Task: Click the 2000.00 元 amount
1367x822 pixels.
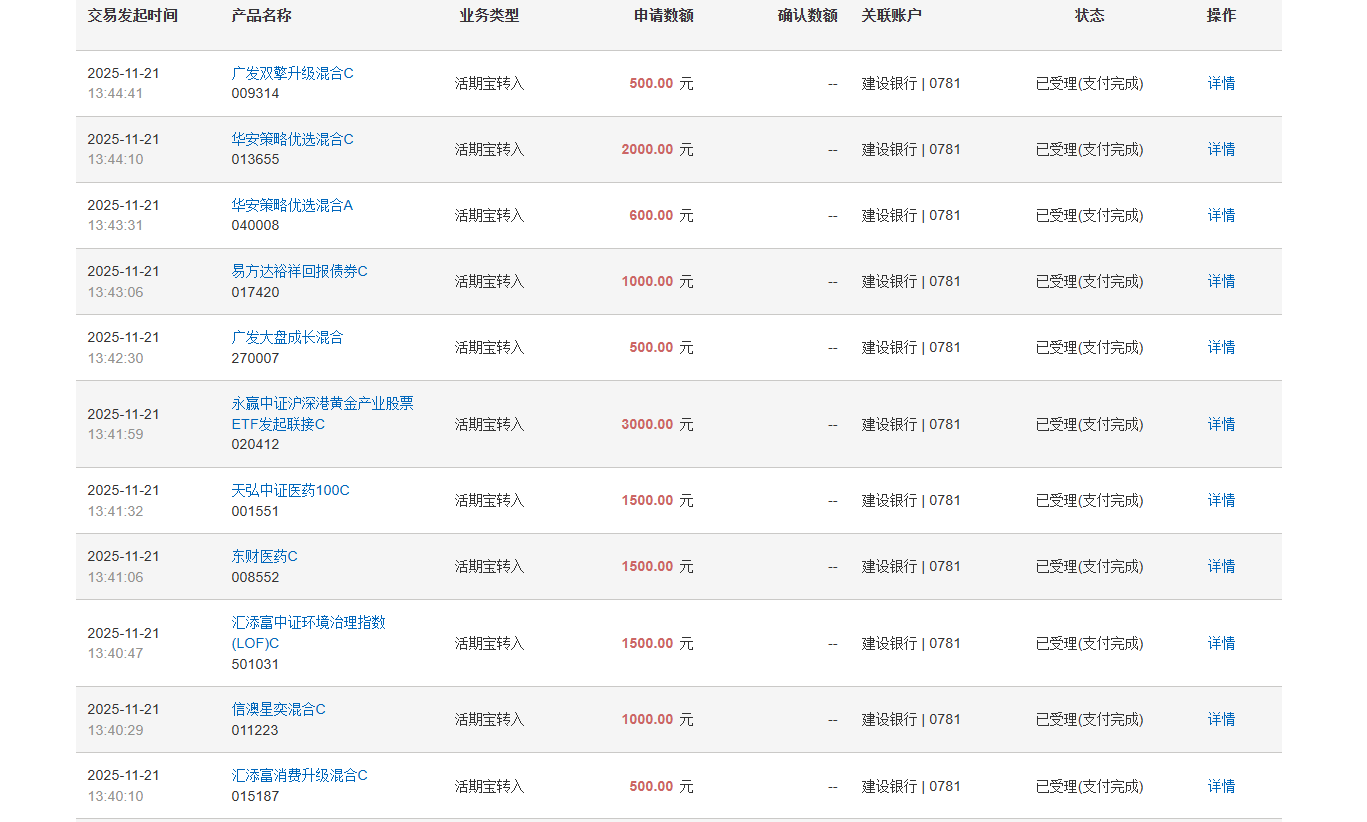Action: pos(657,149)
